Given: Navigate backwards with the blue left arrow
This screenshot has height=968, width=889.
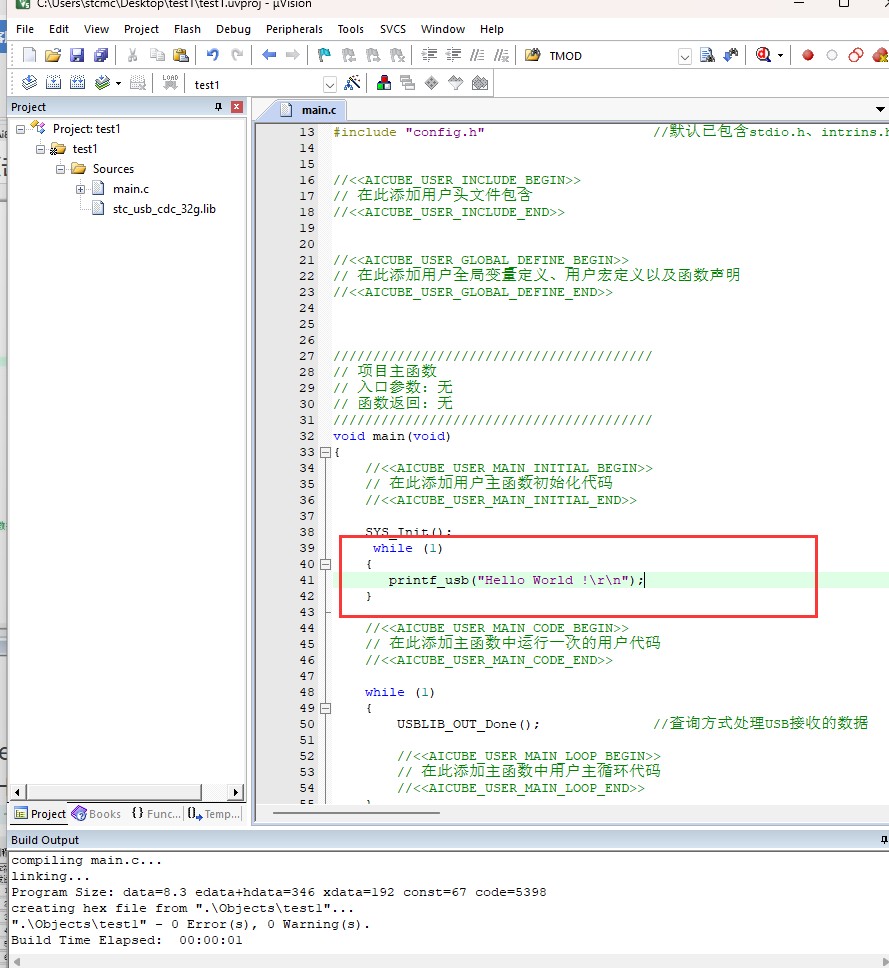Looking at the screenshot, I should 269,56.
